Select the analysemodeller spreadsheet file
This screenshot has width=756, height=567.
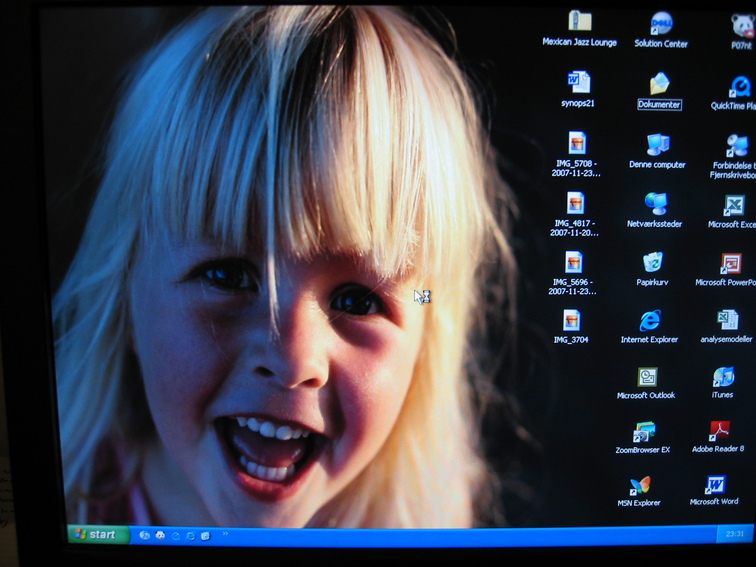[727, 320]
